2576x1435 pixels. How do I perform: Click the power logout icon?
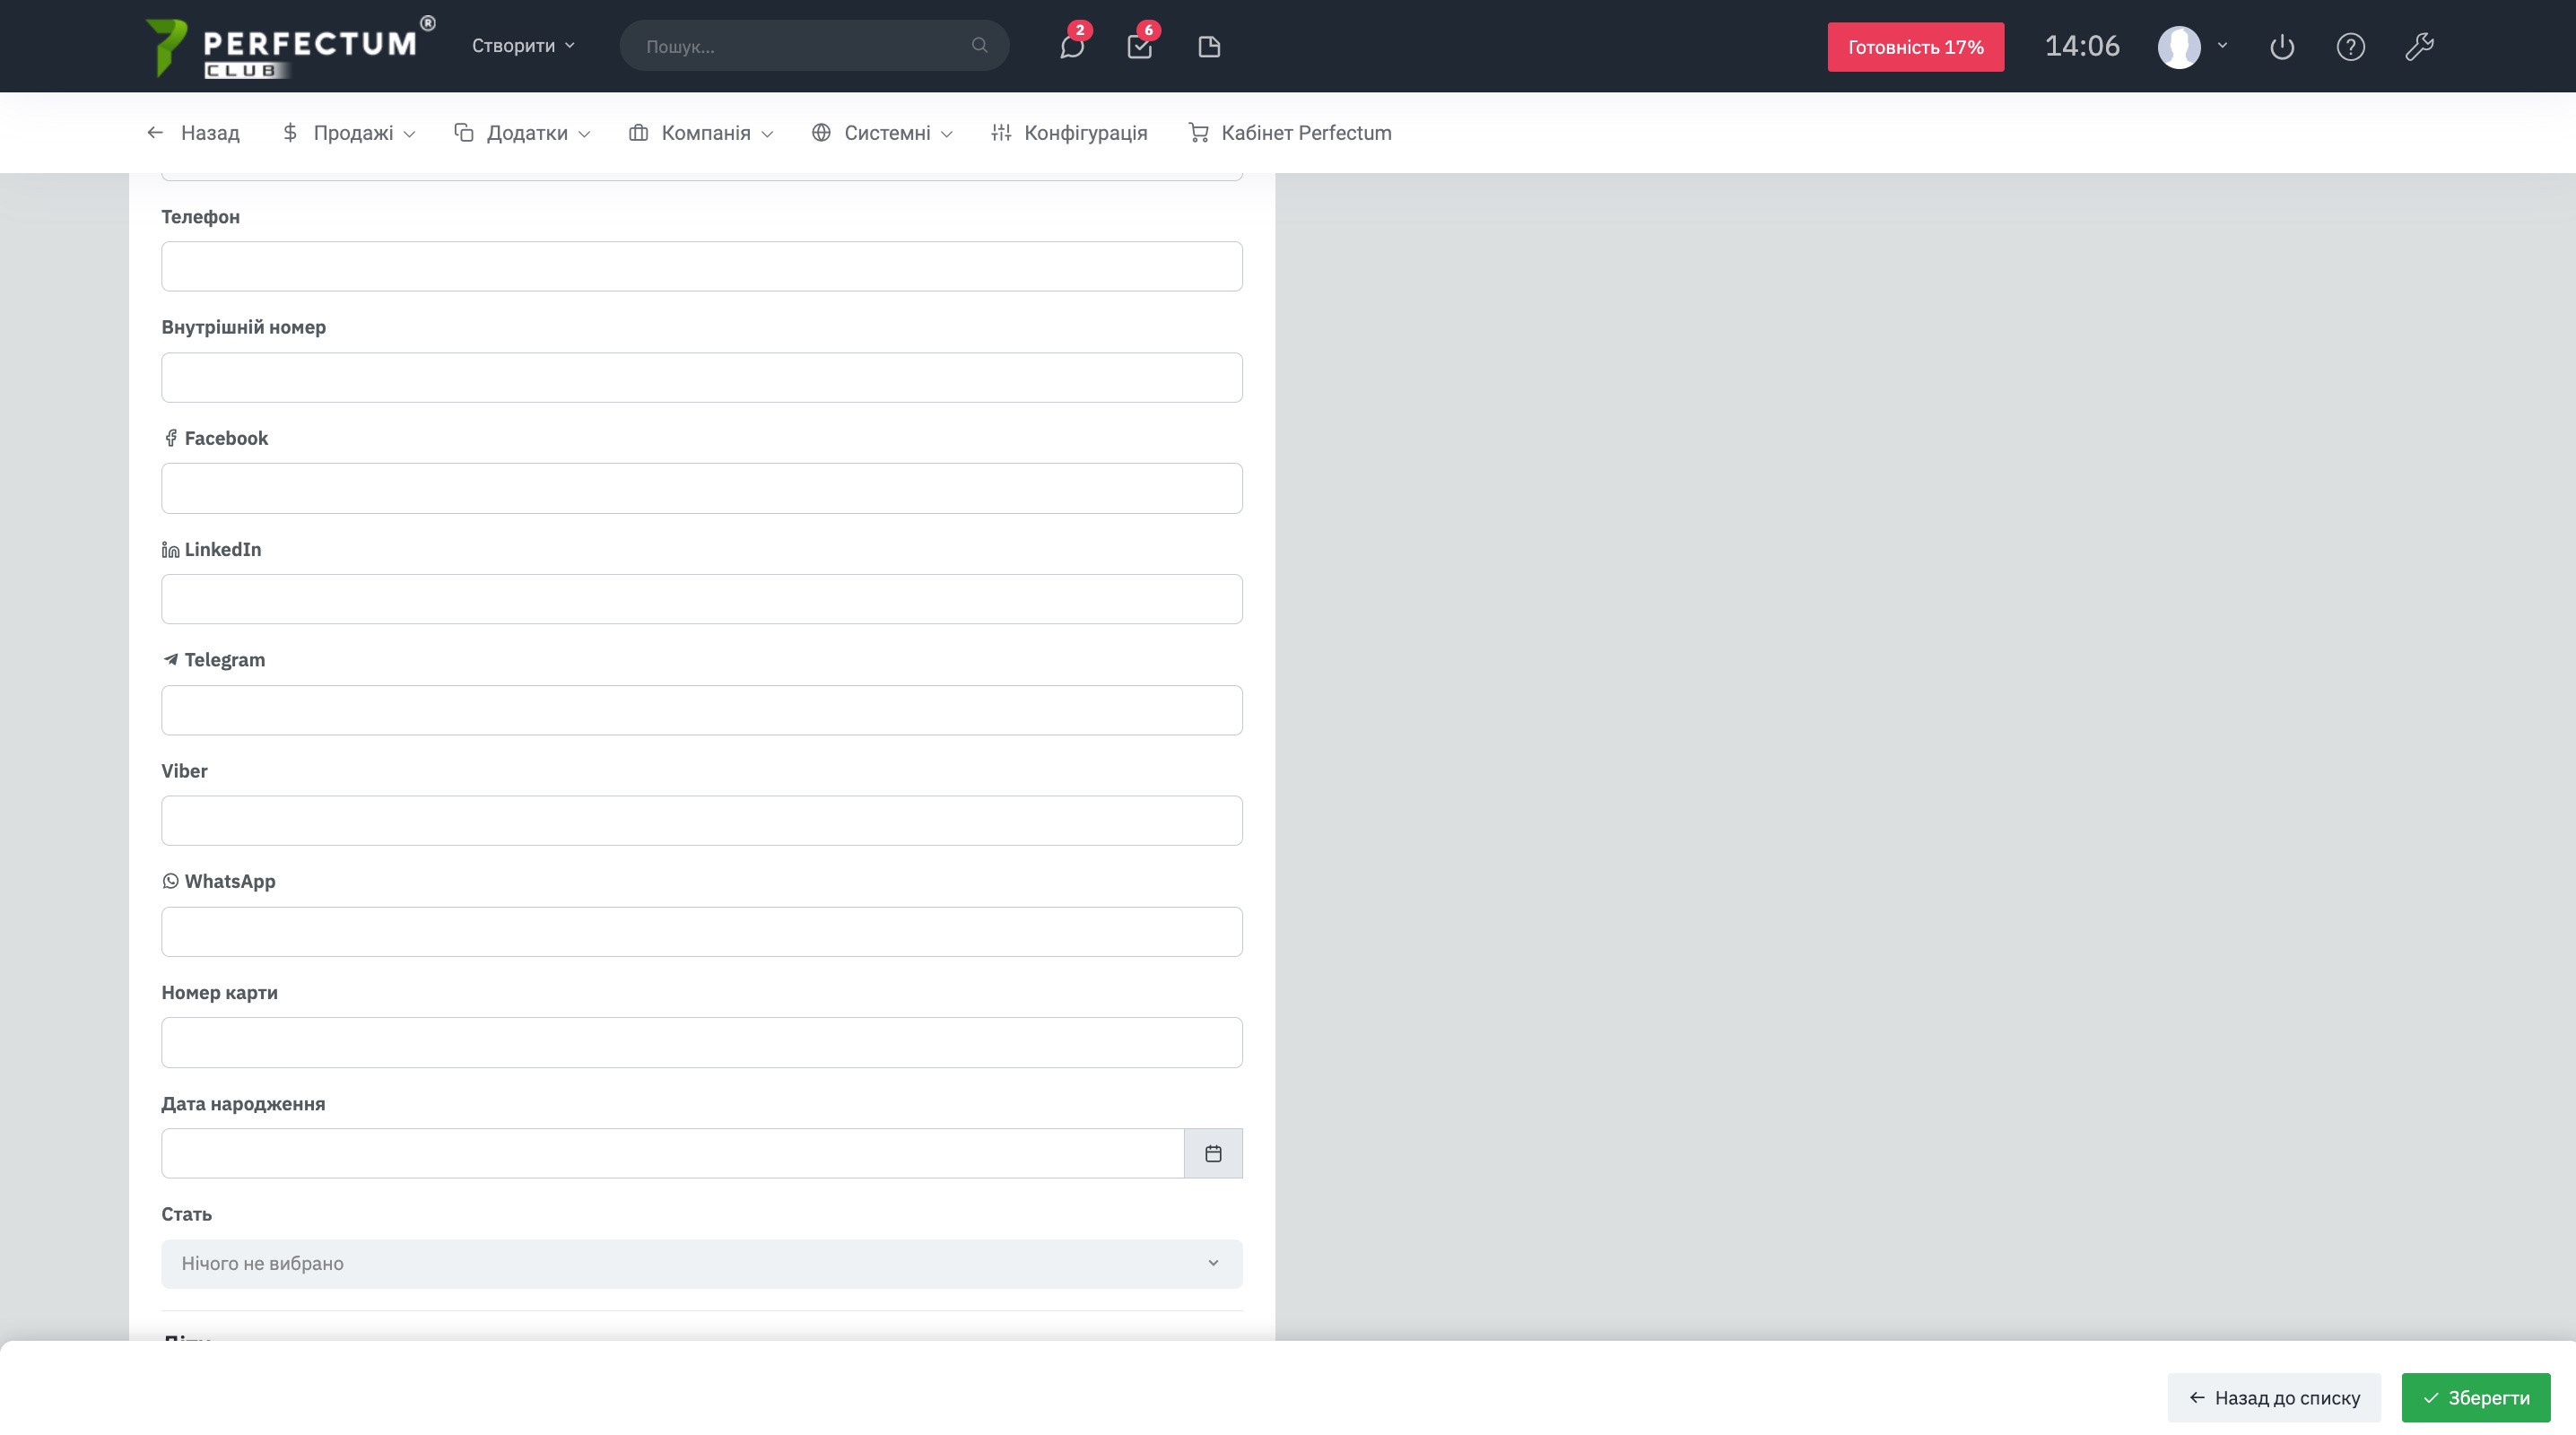(x=2281, y=47)
